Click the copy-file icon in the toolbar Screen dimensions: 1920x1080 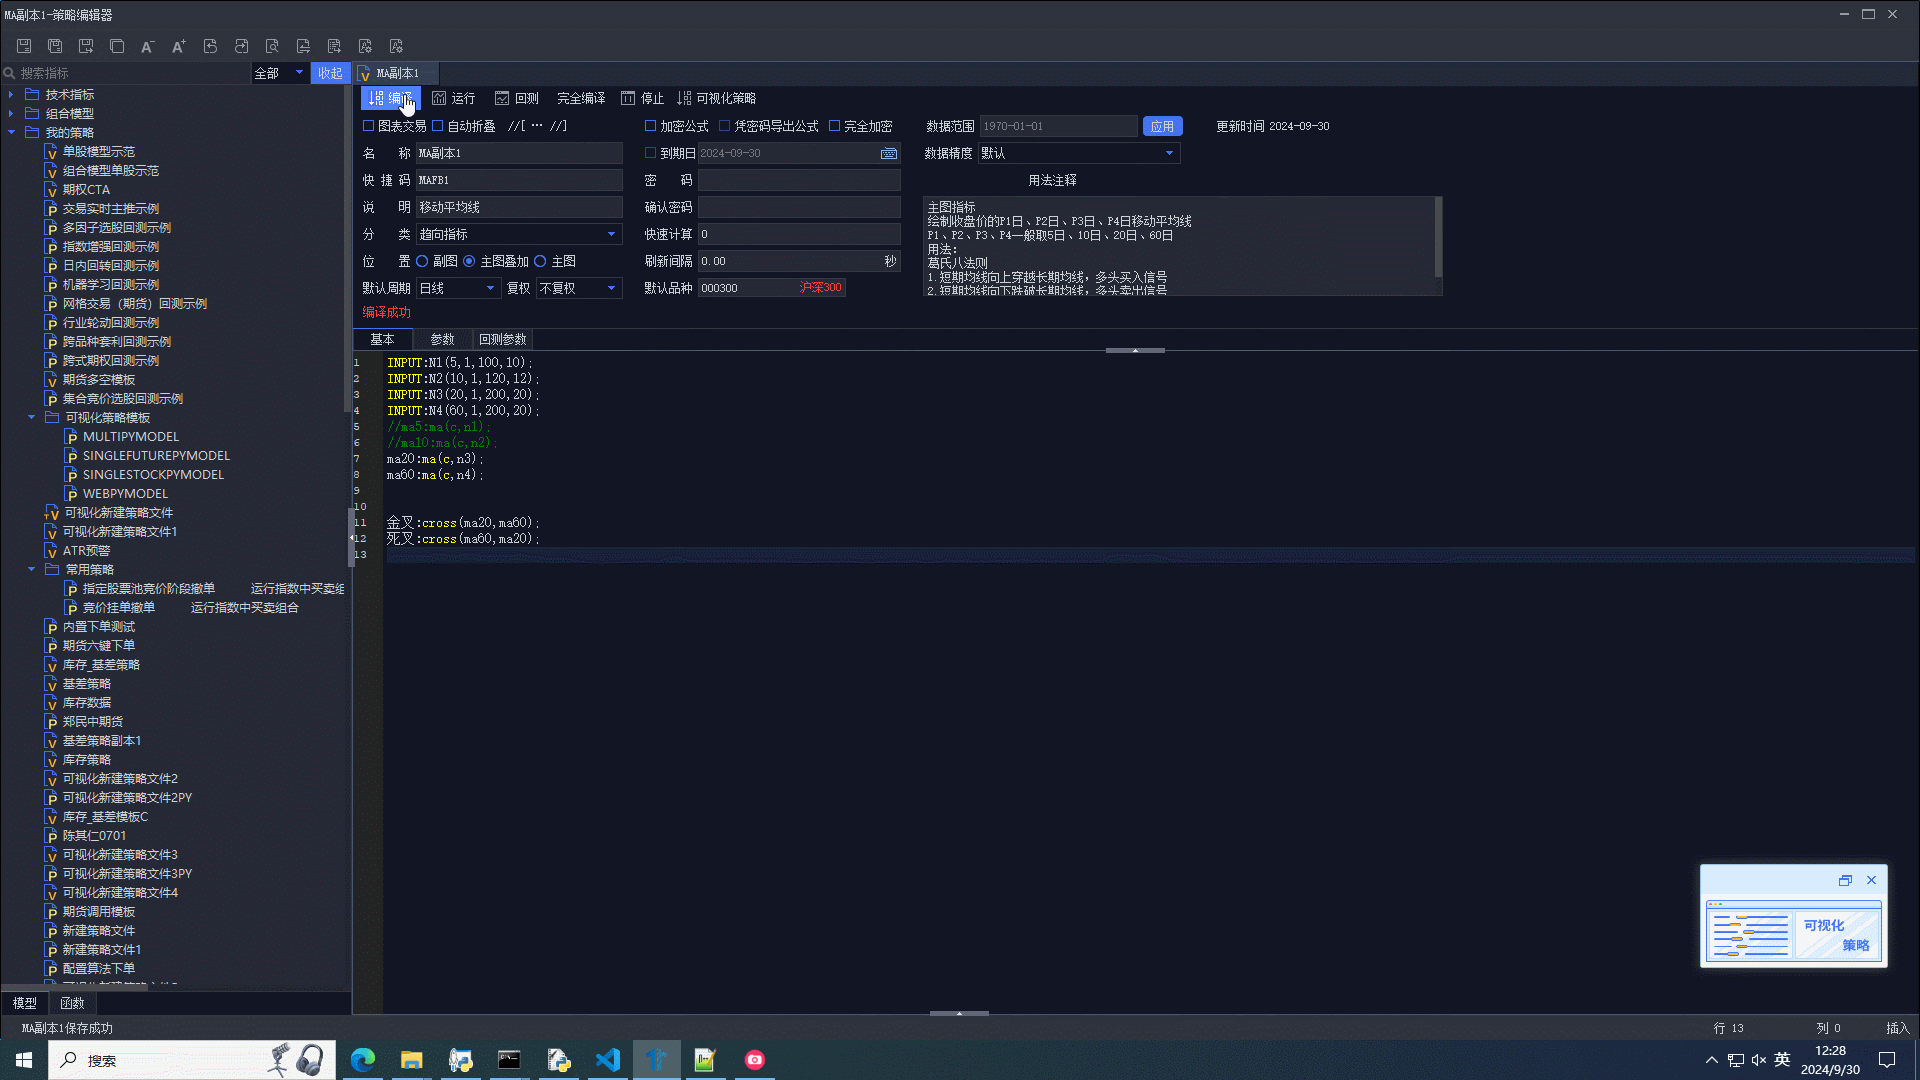[117, 46]
